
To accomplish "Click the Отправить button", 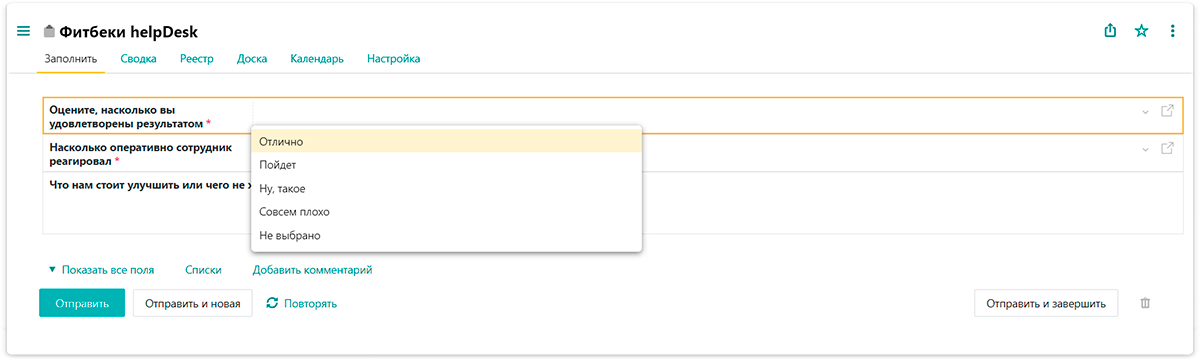I will click(x=82, y=303).
